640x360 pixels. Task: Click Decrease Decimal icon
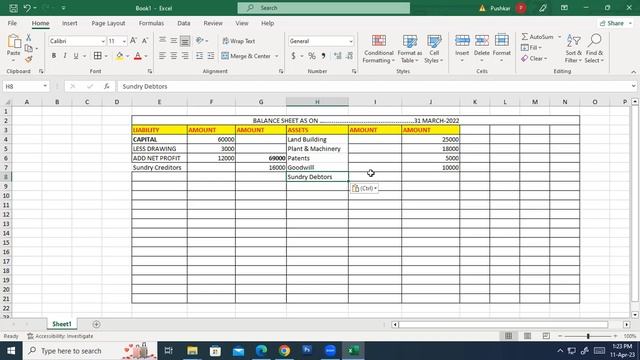(x=349, y=56)
